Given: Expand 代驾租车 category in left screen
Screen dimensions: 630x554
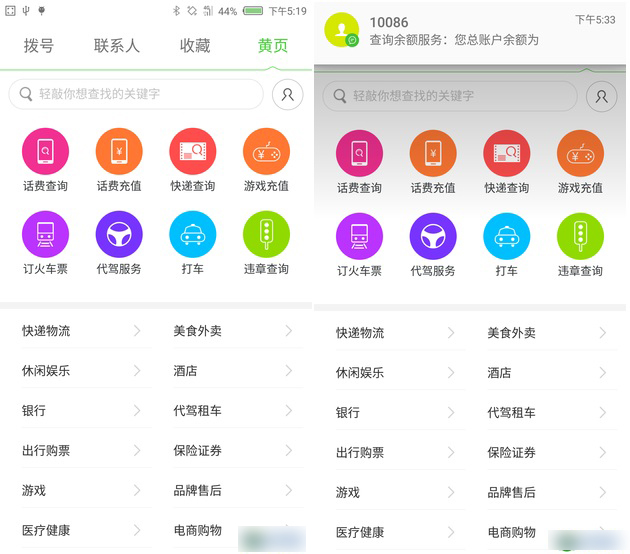Looking at the screenshot, I should (x=238, y=411).
